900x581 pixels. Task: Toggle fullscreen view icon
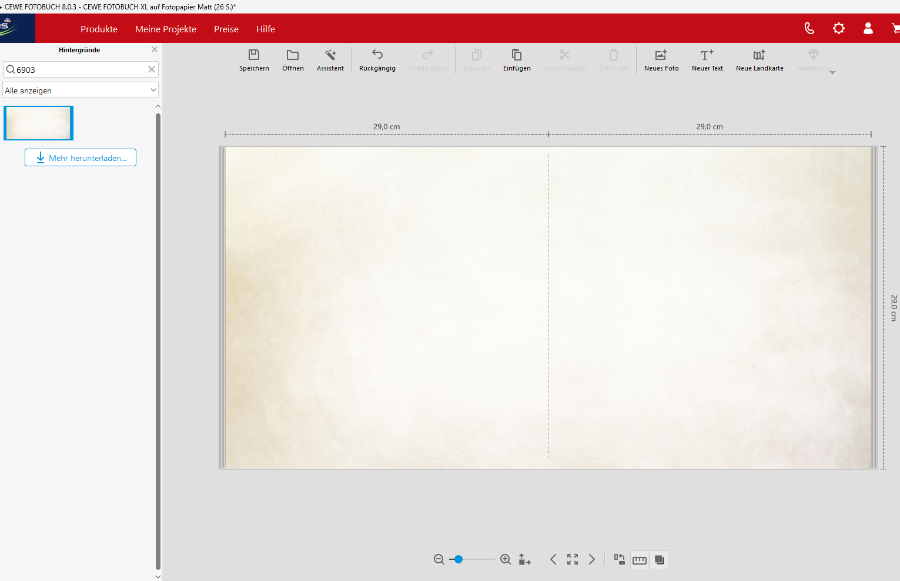[x=572, y=560]
